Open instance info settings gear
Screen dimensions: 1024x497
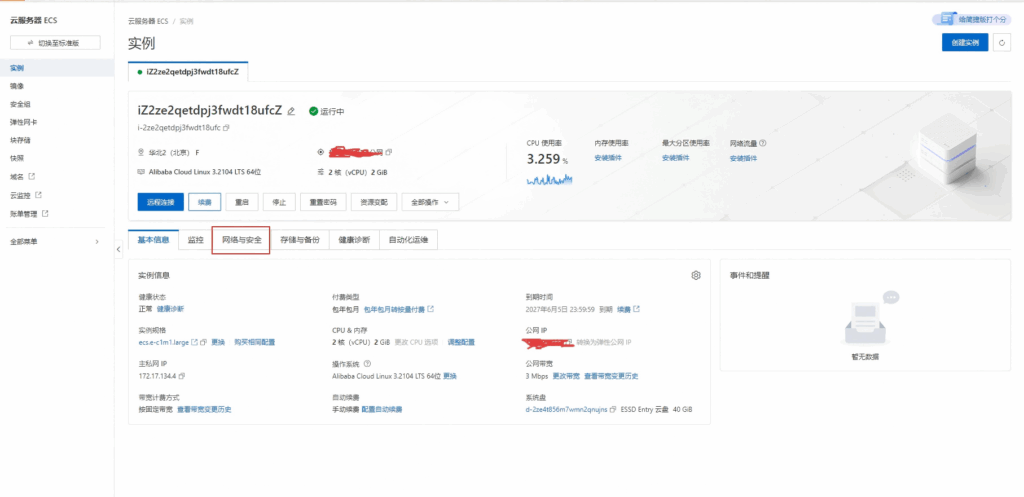point(696,276)
